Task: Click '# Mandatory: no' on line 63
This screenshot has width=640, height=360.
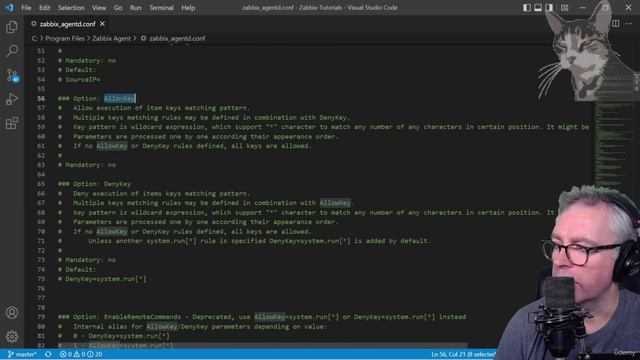Action: coord(87,165)
